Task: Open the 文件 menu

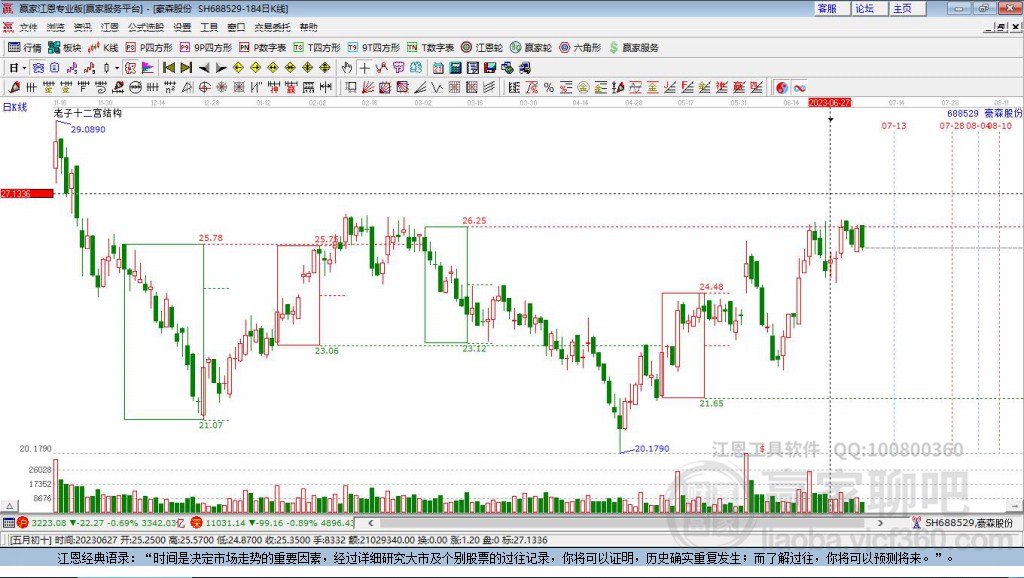Action: click(28, 27)
